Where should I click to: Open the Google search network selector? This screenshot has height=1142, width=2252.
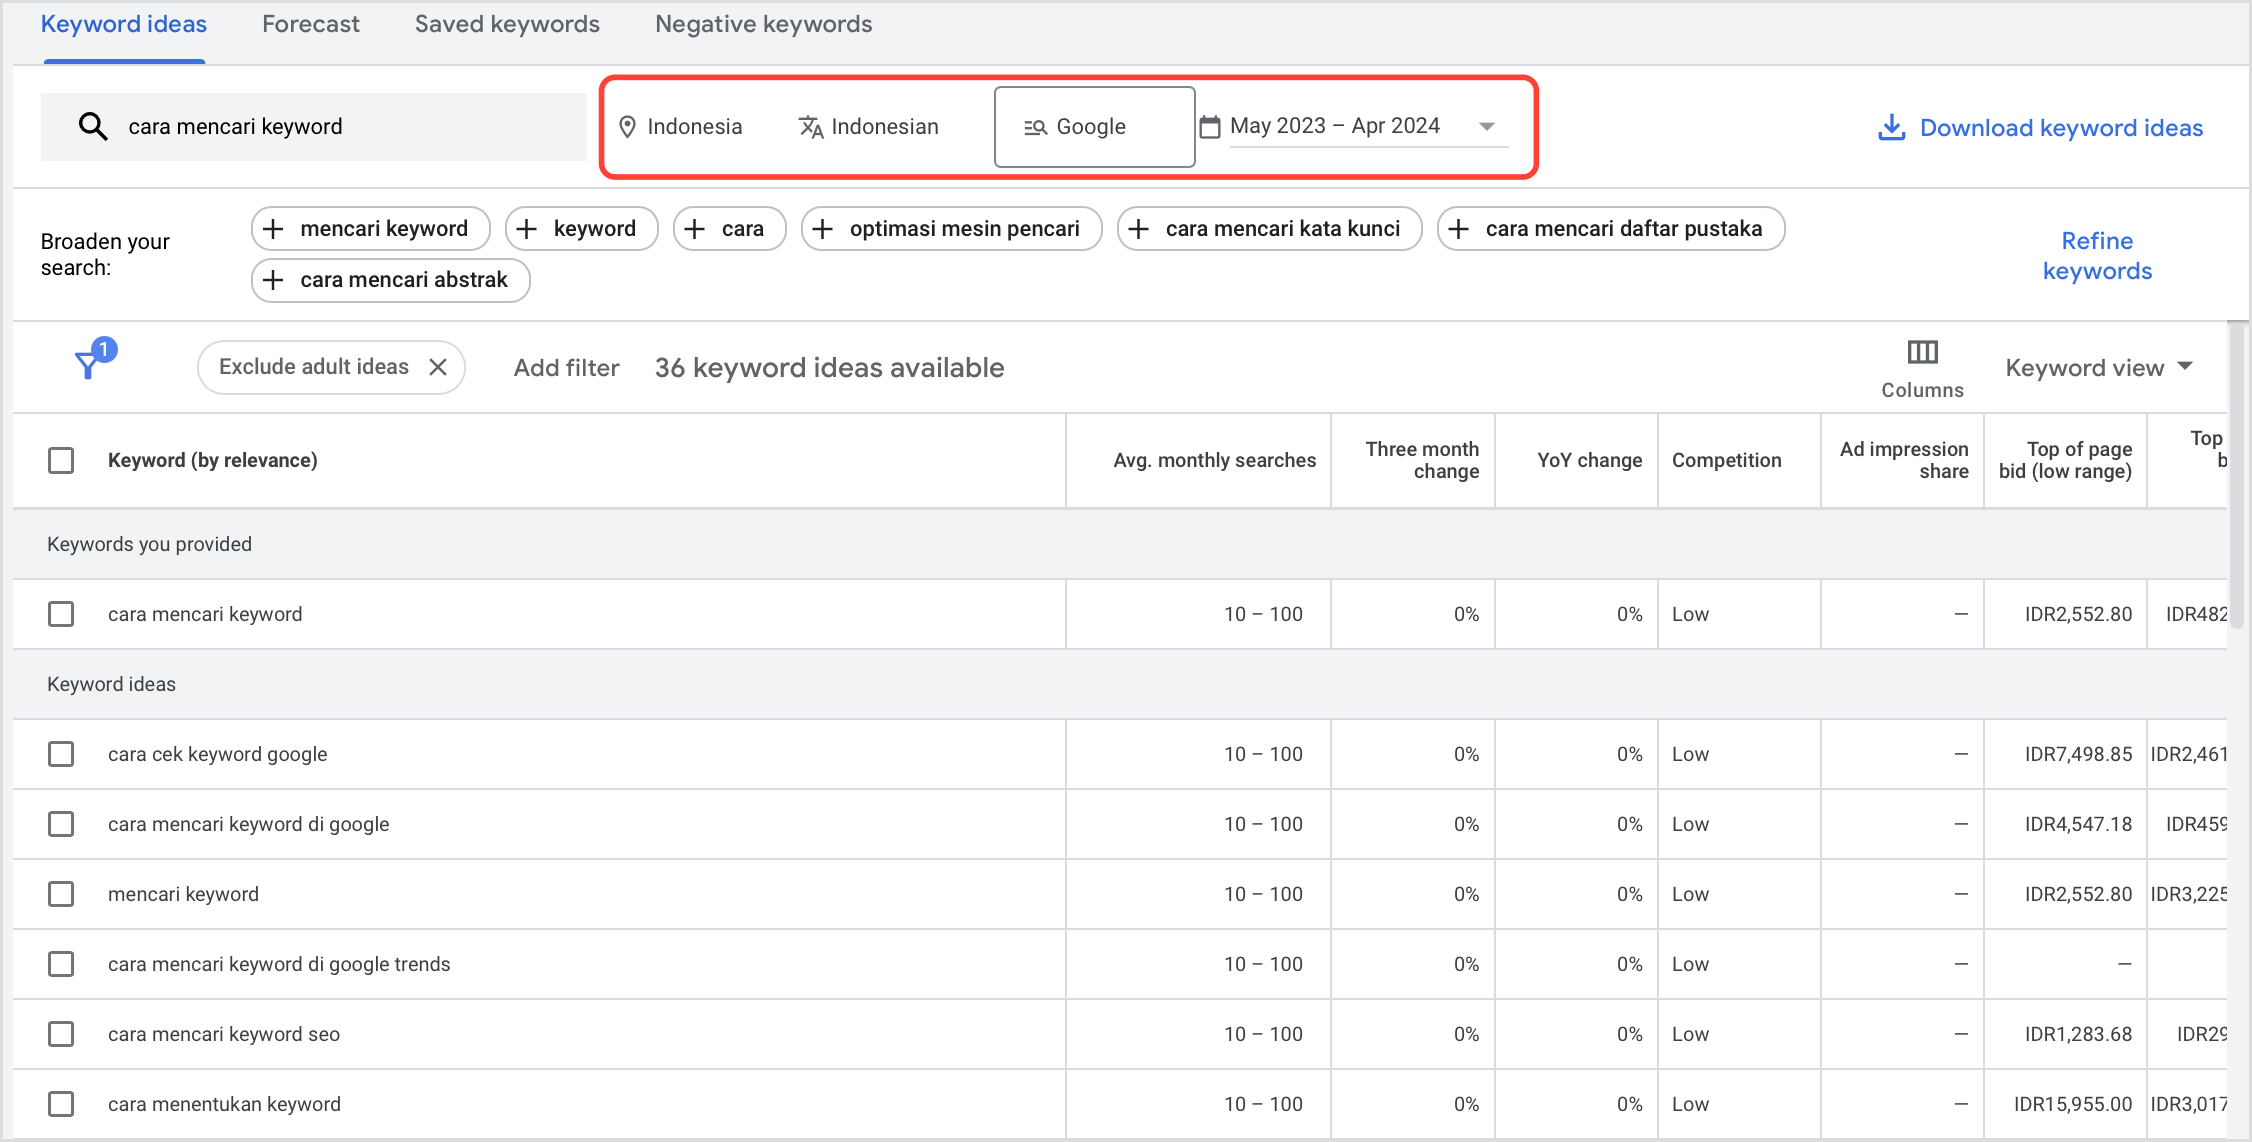(1095, 127)
